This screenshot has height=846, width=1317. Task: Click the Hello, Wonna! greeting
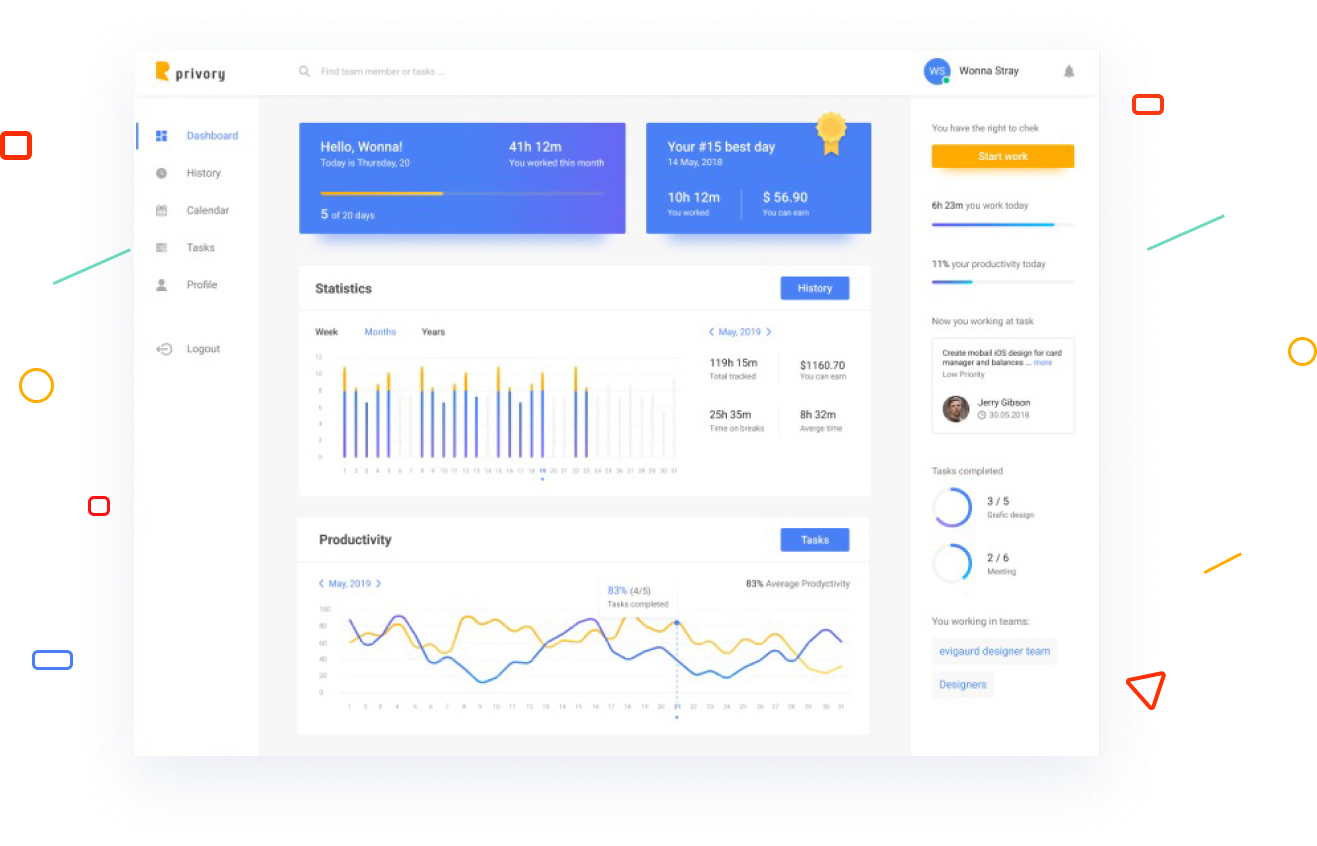[361, 147]
